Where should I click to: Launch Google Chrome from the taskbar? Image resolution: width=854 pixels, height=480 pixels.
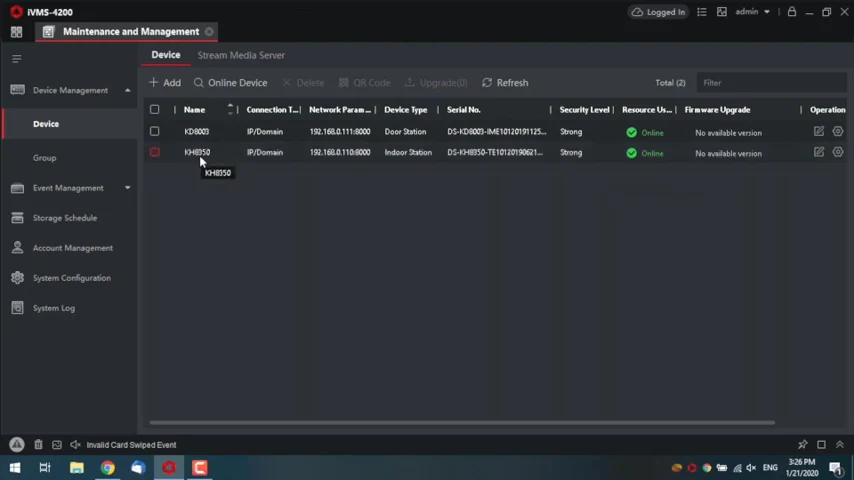pyautogui.click(x=107, y=467)
